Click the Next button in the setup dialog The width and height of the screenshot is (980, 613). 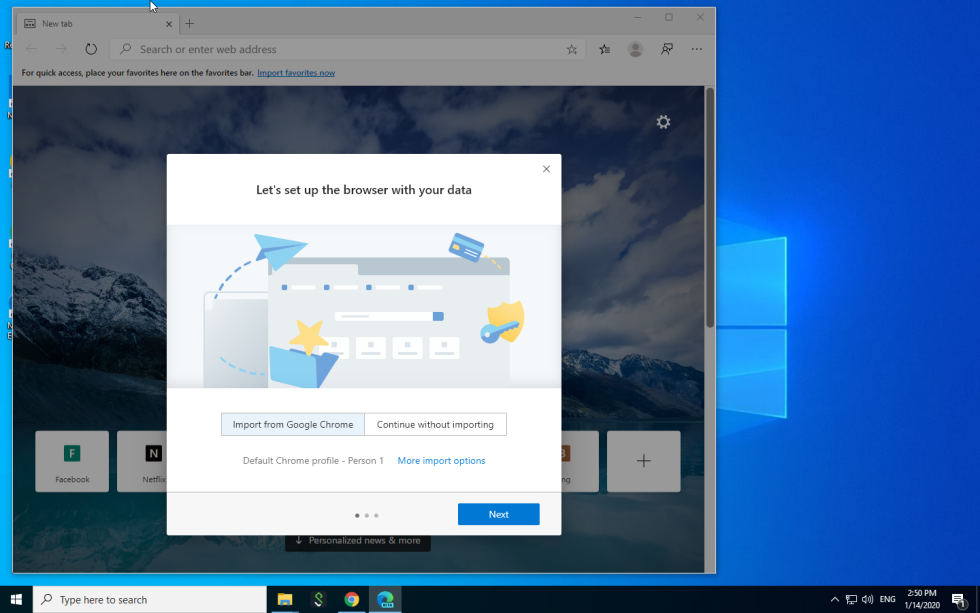pos(498,514)
